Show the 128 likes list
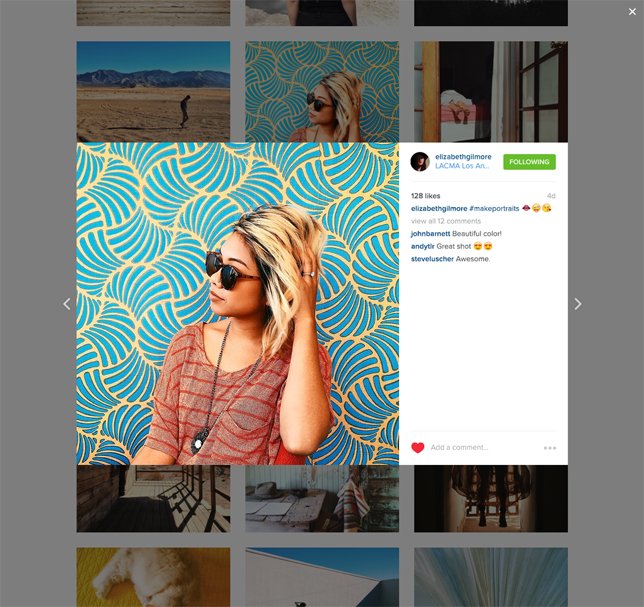 point(426,196)
